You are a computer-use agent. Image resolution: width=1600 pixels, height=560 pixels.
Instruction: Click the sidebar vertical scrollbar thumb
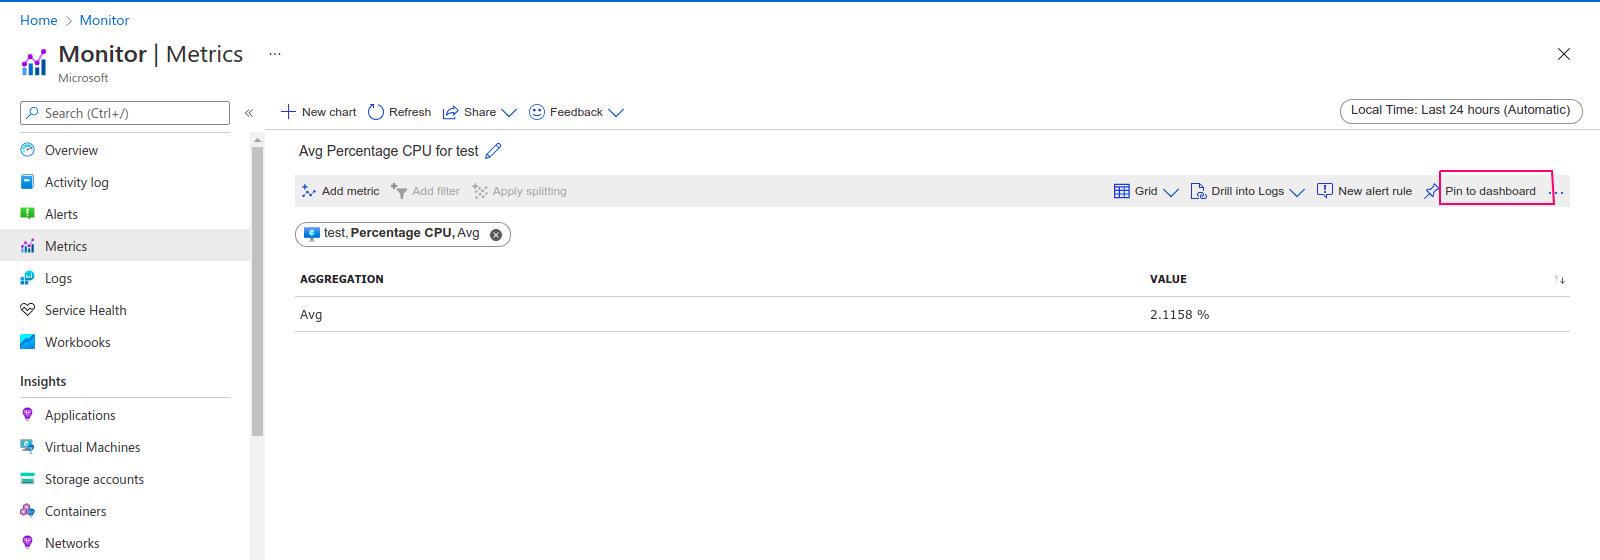click(257, 291)
